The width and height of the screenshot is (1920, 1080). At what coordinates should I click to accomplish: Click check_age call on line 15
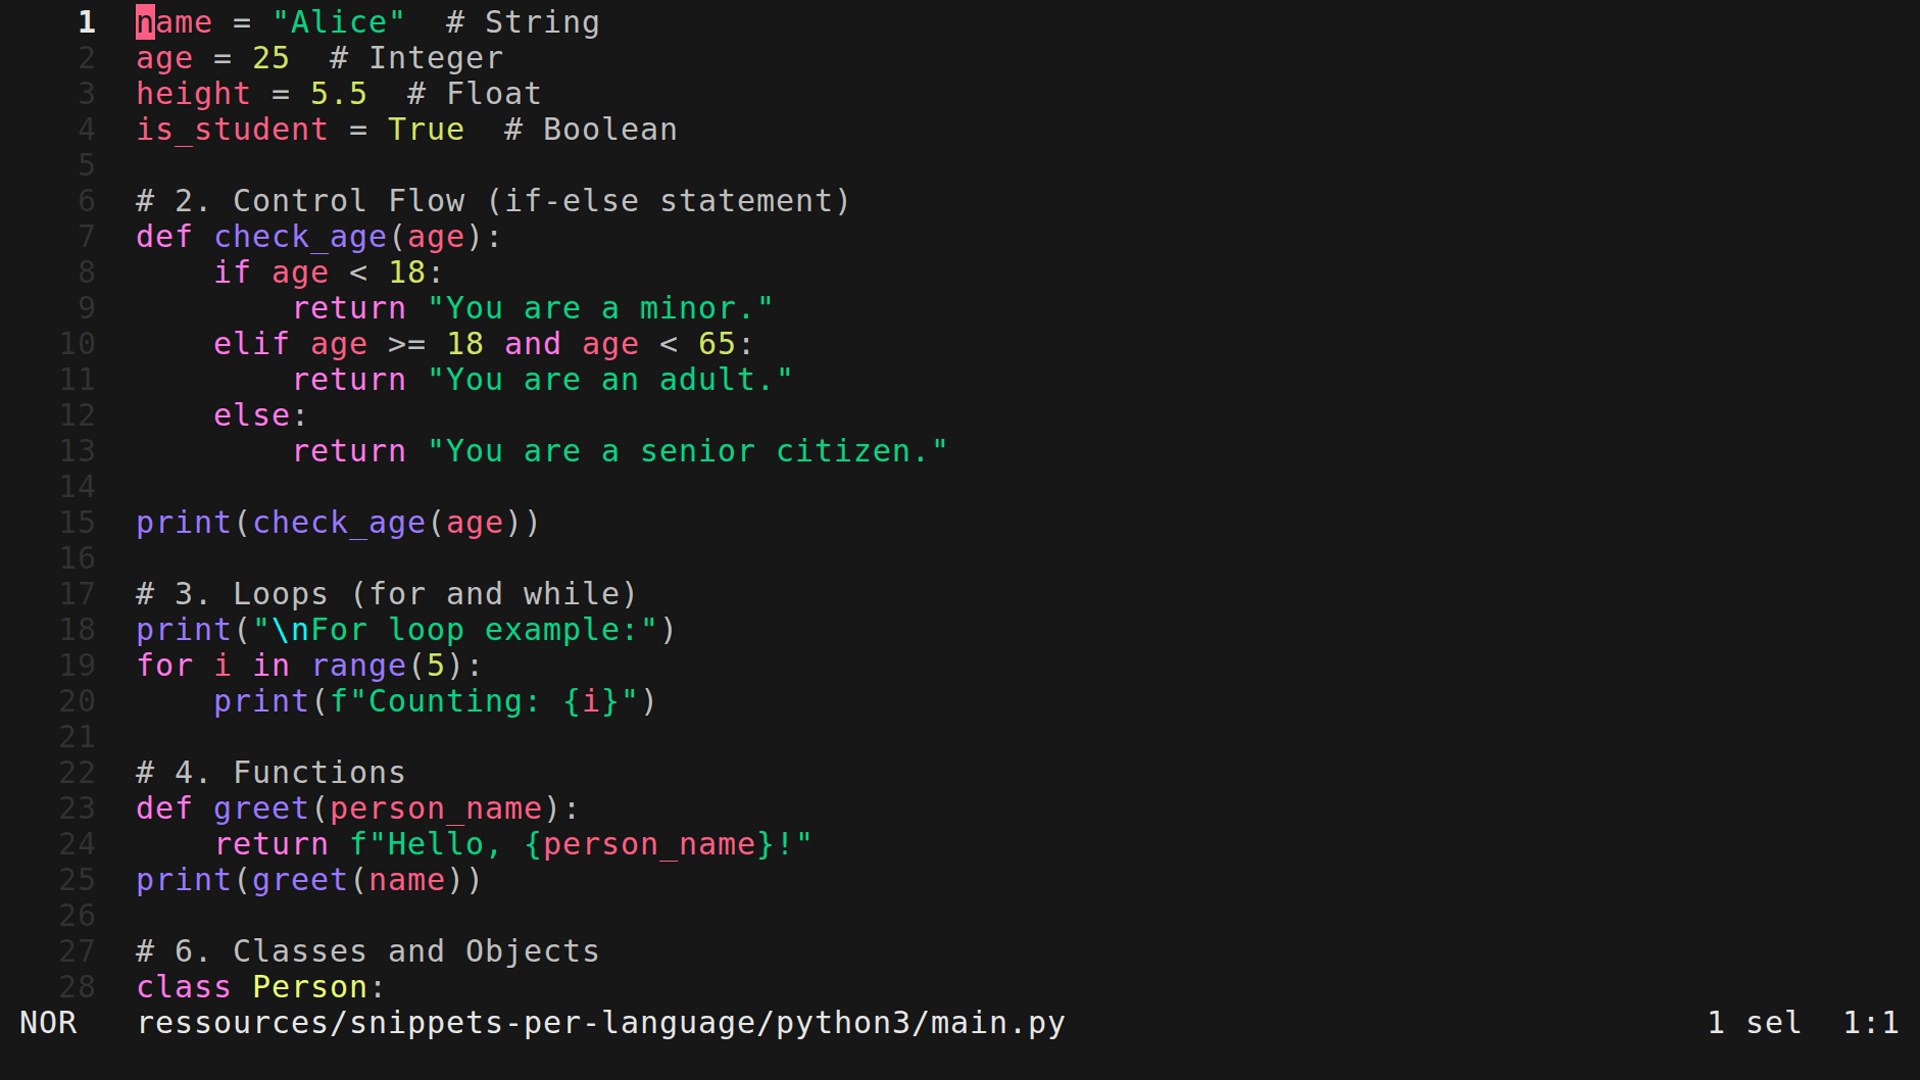click(x=339, y=523)
